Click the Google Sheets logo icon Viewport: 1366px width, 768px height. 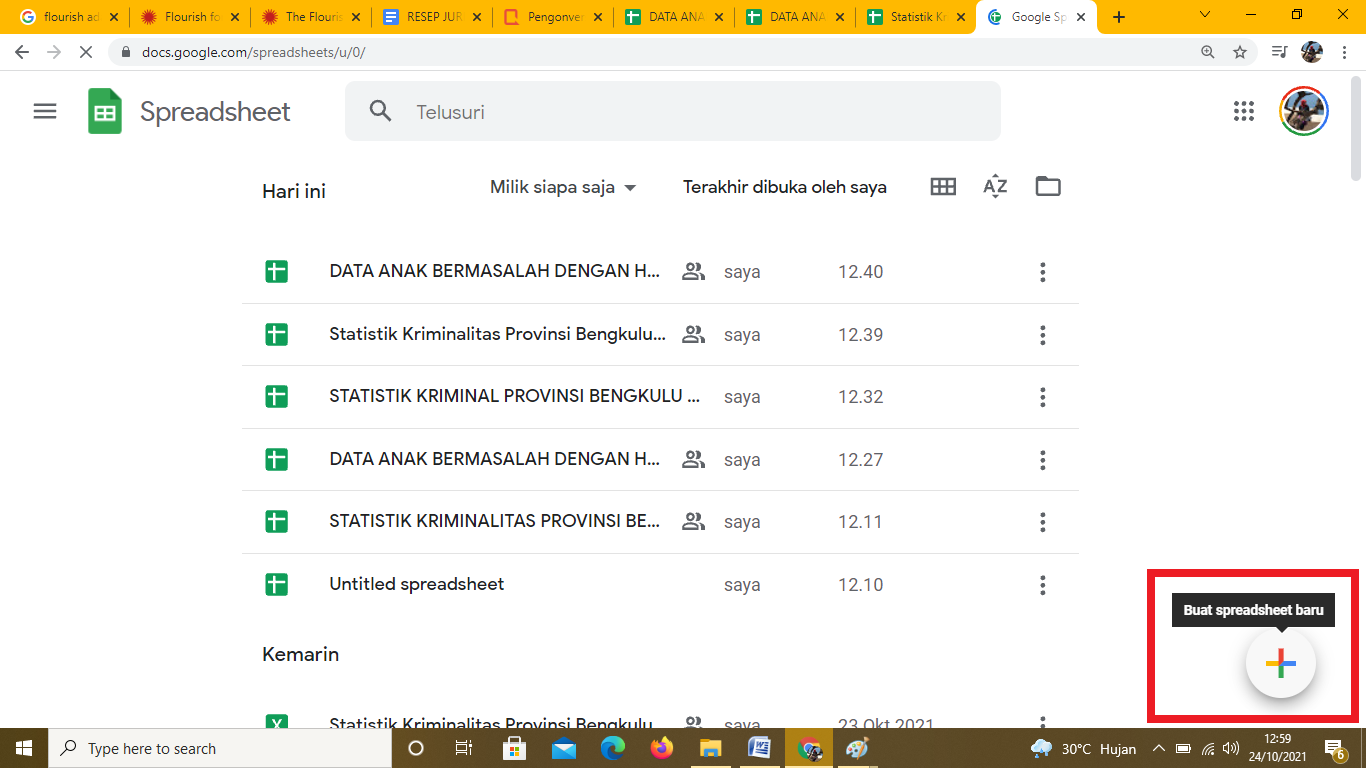[x=104, y=111]
